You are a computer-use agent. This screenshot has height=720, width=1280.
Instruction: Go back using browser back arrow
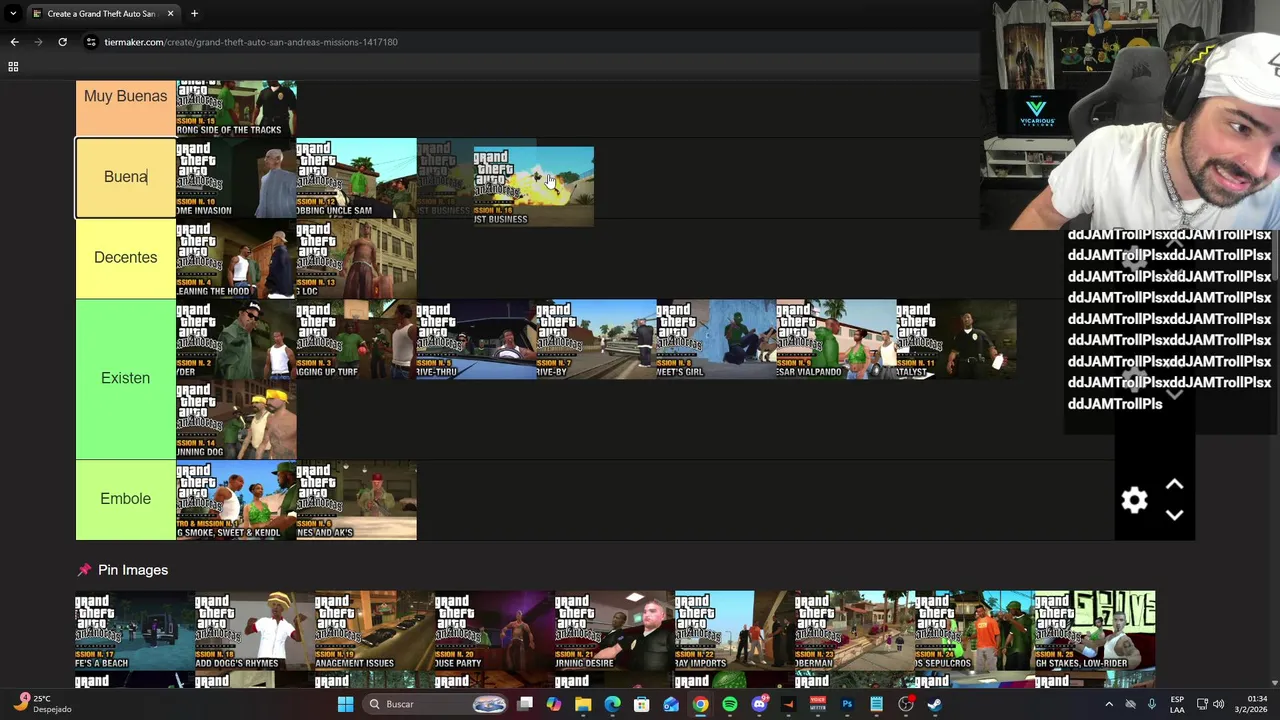pos(14,42)
